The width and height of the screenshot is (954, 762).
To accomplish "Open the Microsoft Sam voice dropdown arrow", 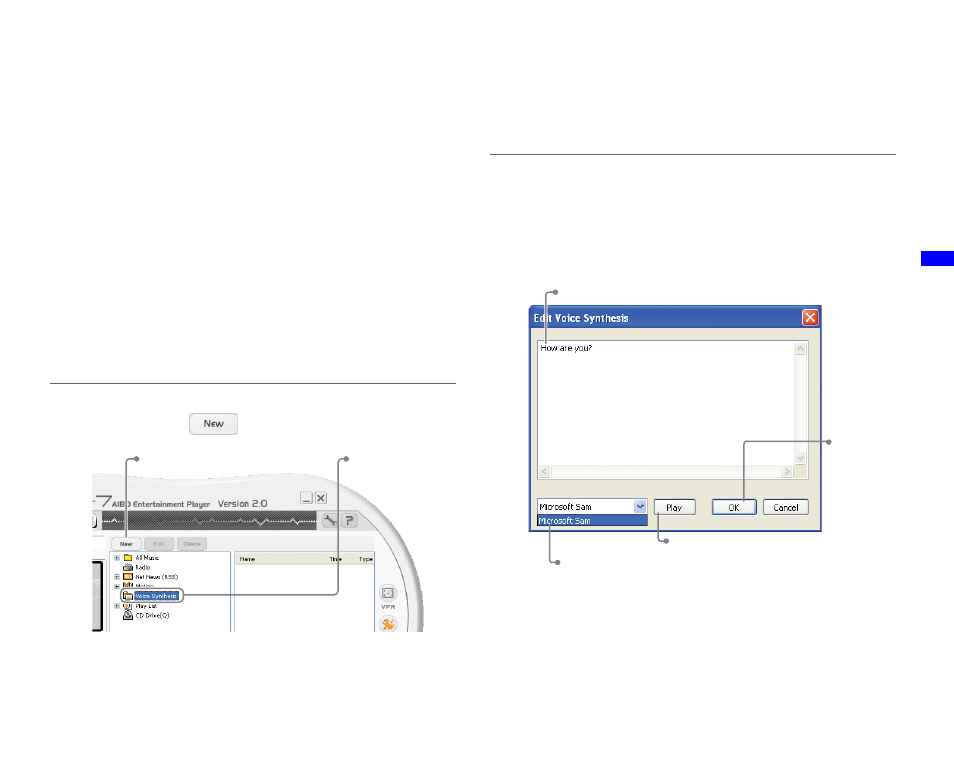I will pos(640,506).
